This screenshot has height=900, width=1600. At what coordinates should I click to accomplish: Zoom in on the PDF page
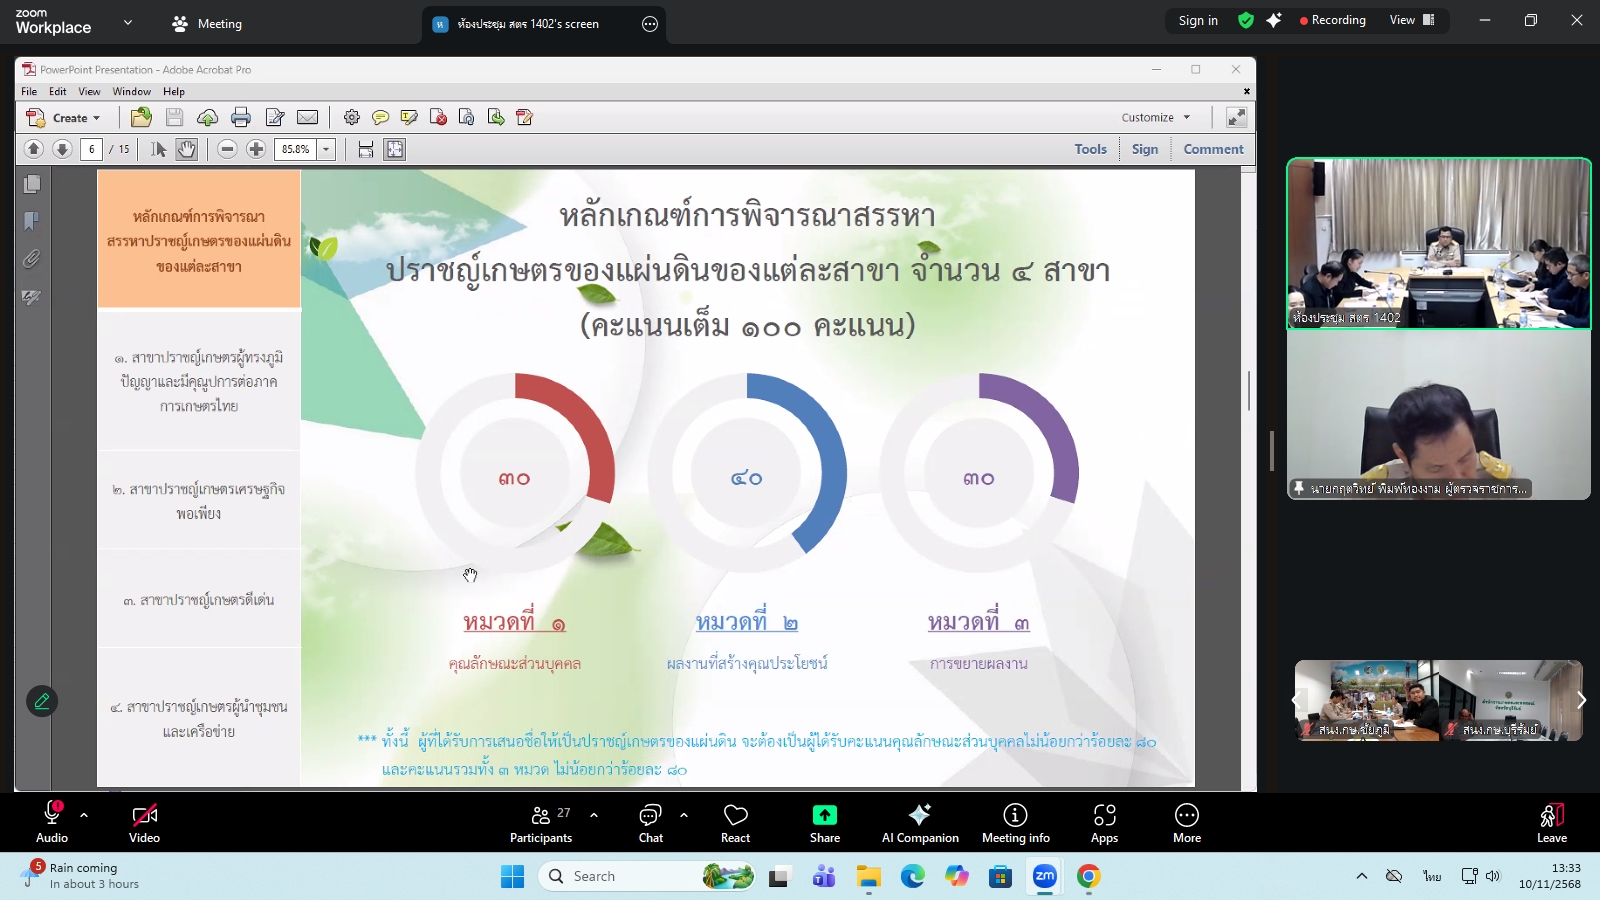257,148
